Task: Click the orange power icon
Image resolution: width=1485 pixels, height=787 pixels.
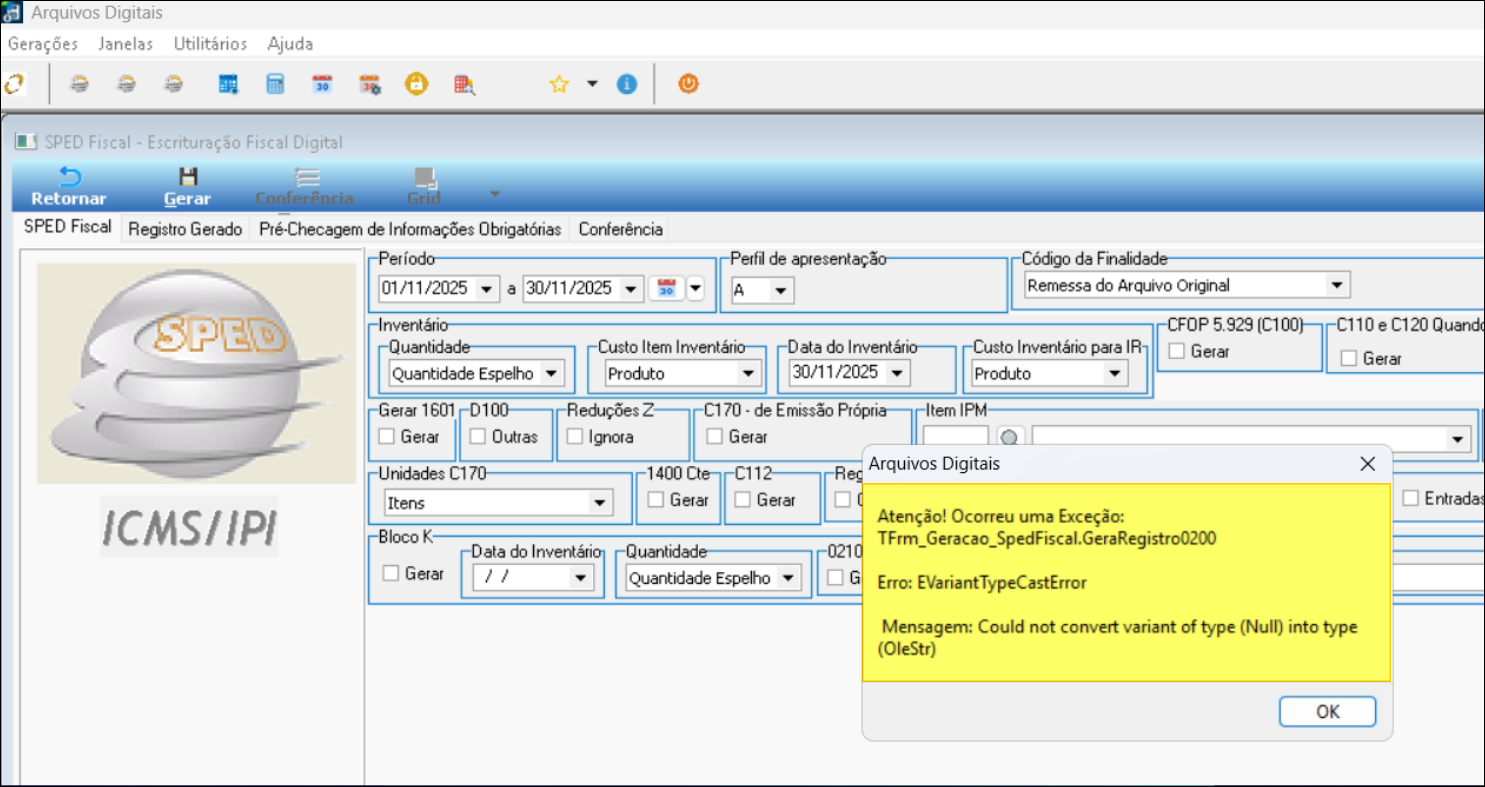Action: 688,85
